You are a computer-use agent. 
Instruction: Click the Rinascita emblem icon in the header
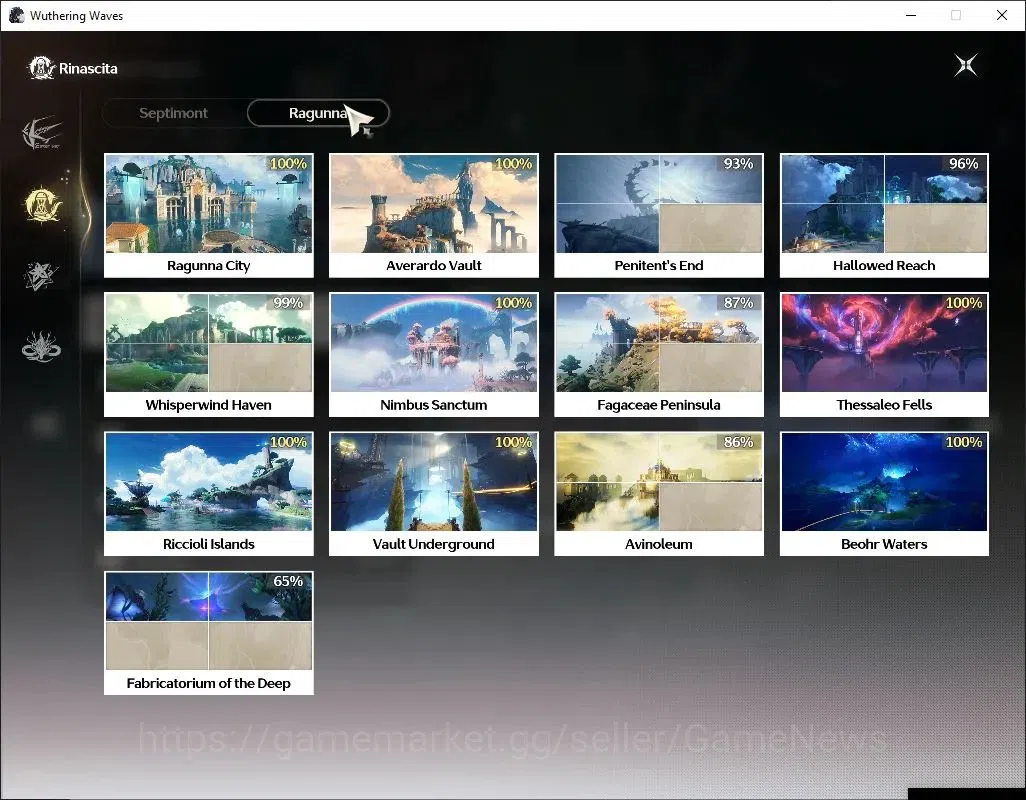tap(41, 68)
